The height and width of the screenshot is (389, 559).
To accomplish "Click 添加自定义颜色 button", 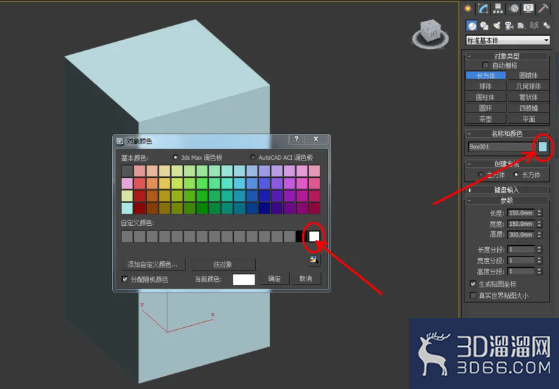I will pos(153,264).
